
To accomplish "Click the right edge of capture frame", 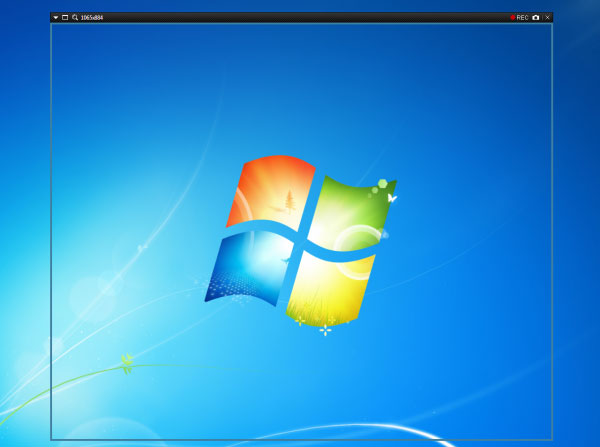I will click(x=552, y=230).
